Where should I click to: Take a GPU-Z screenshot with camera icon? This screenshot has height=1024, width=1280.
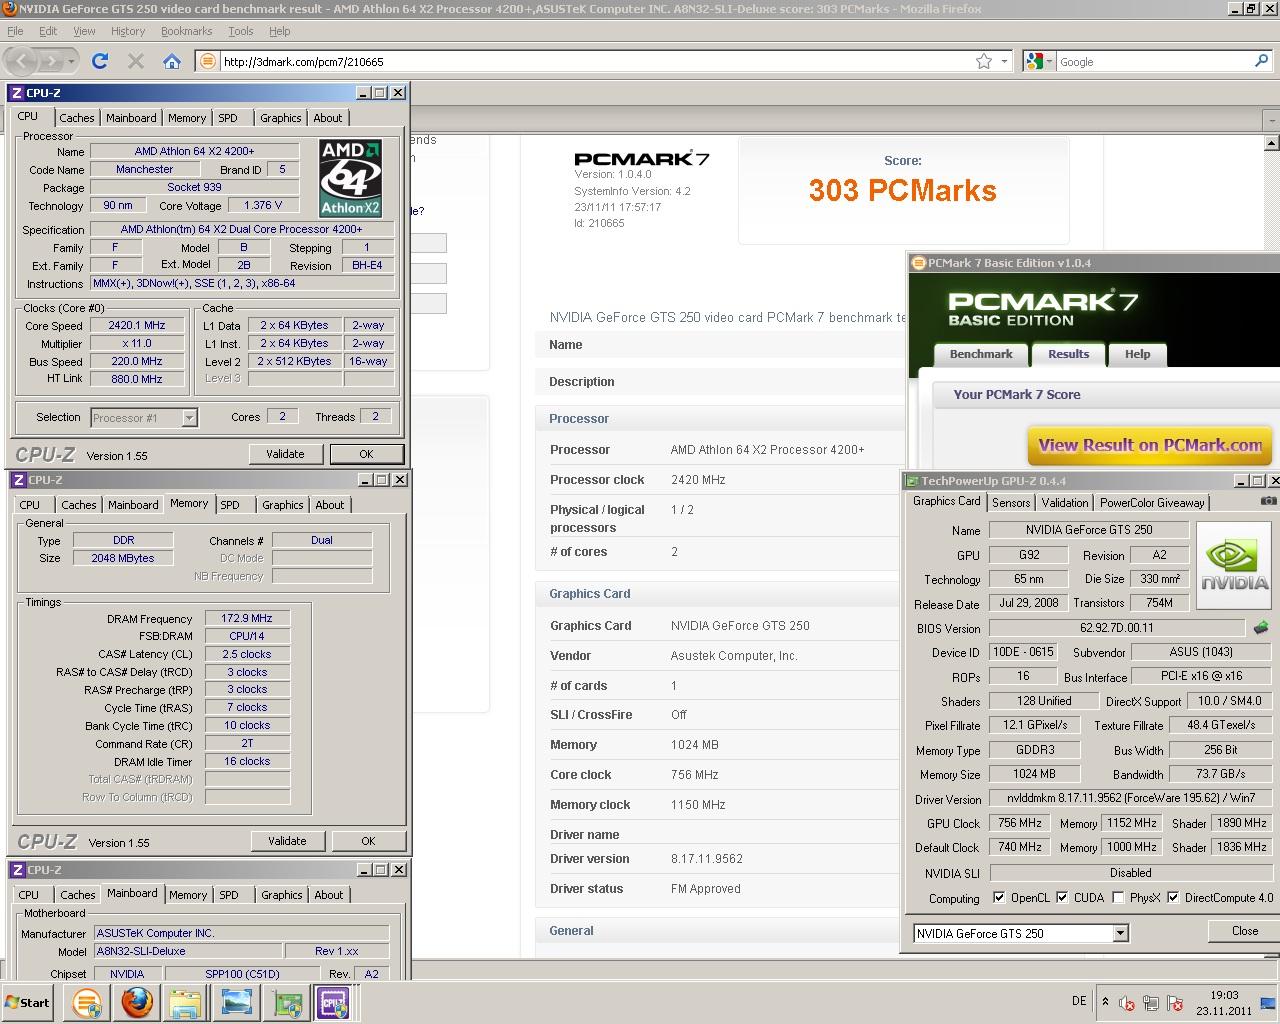1268,501
